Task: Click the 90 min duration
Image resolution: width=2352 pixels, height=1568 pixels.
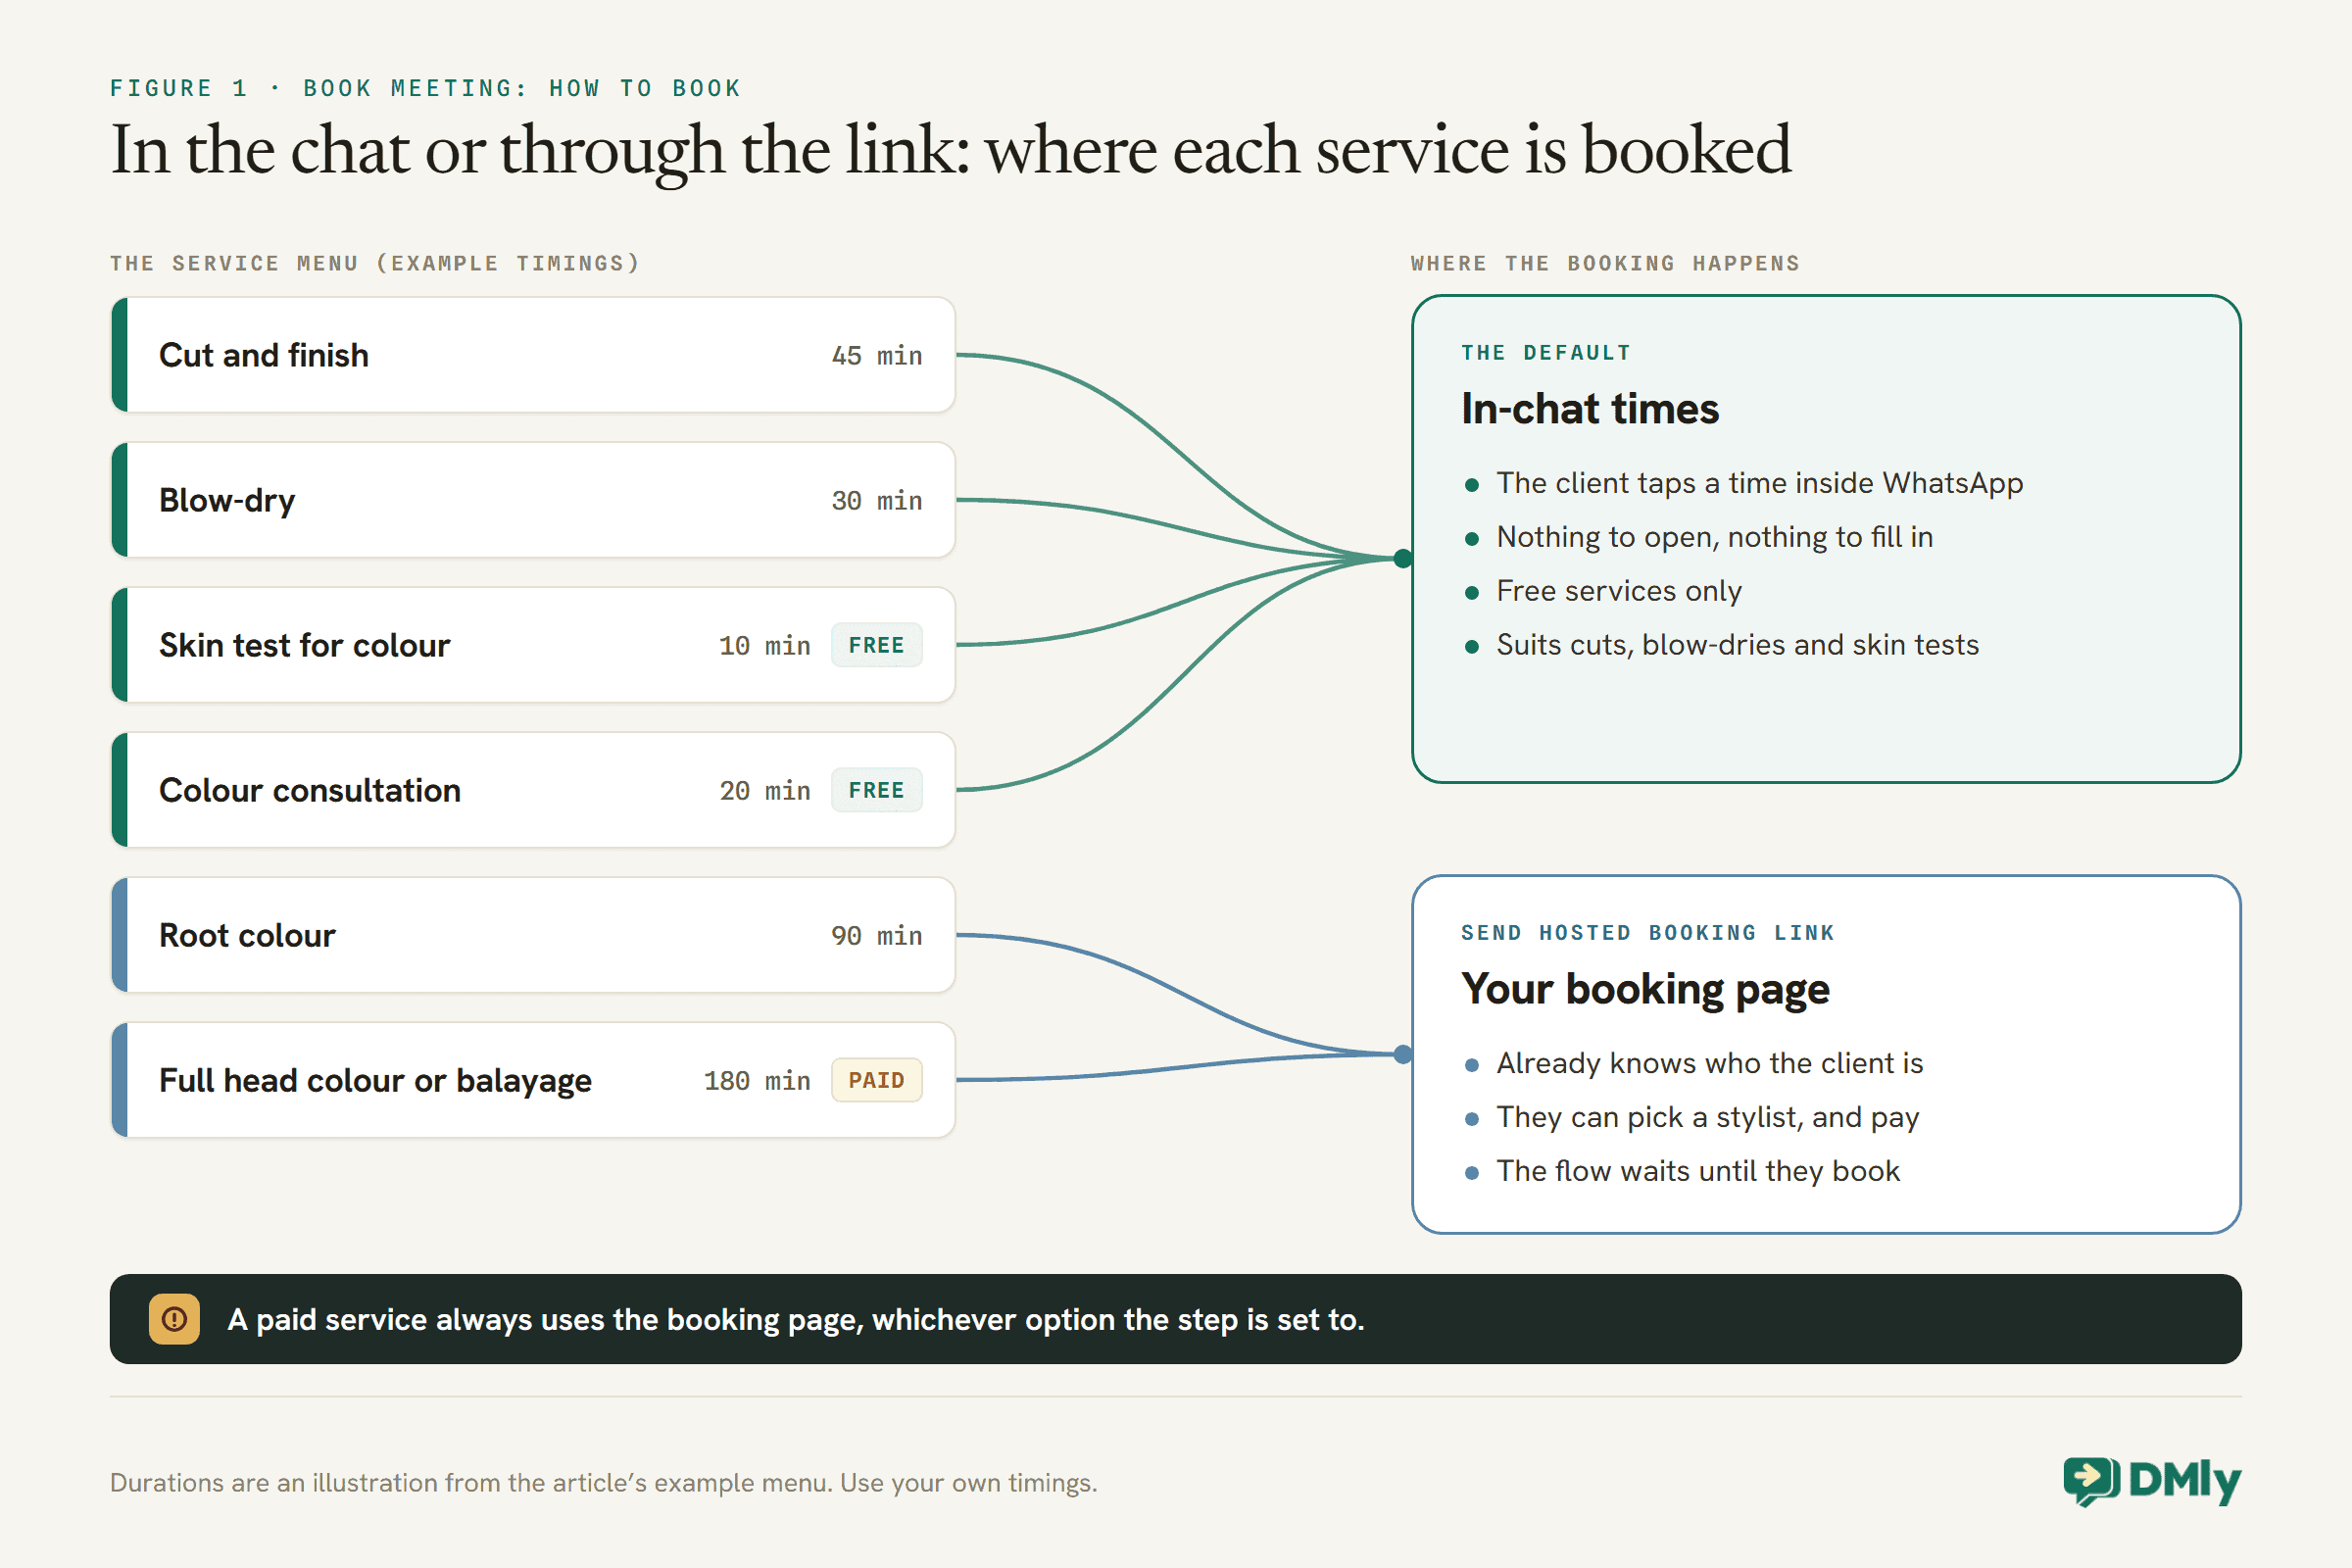Action: pos(877,935)
